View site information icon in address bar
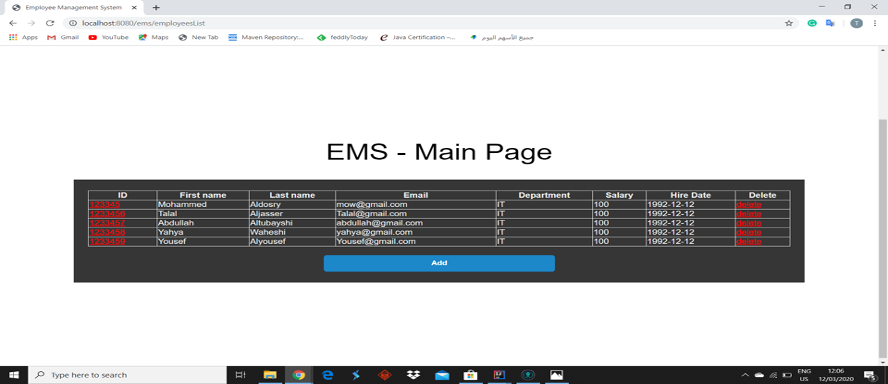 tap(73, 23)
